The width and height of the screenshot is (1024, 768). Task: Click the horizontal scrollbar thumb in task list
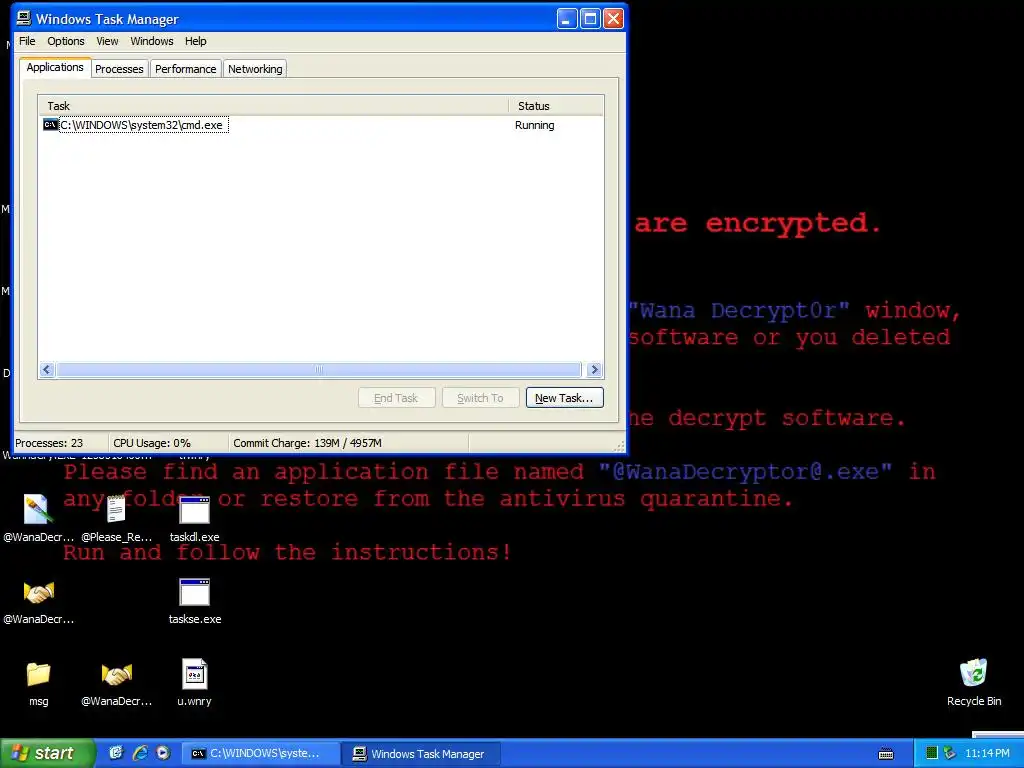319,370
